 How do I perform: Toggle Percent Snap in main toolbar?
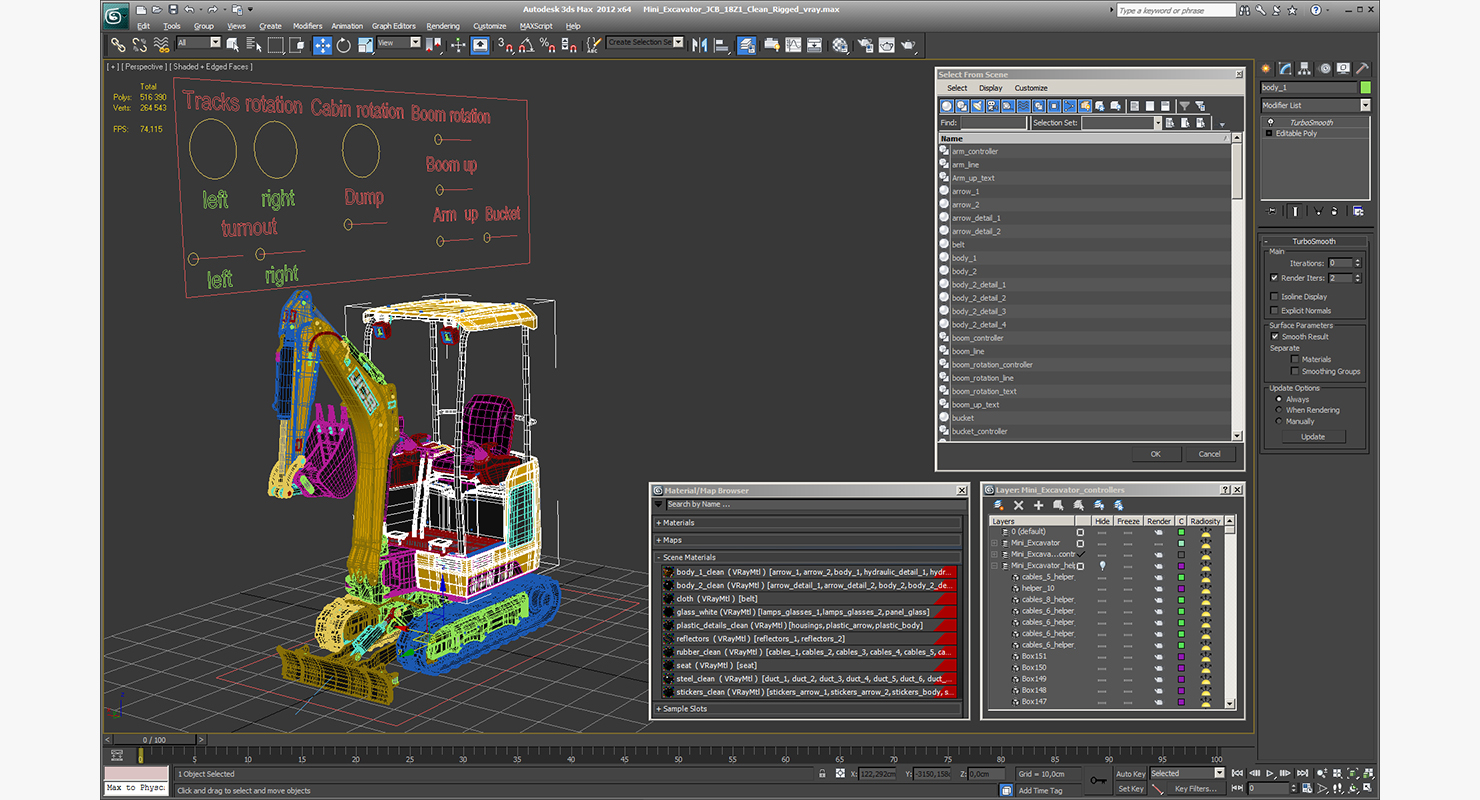[x=547, y=45]
